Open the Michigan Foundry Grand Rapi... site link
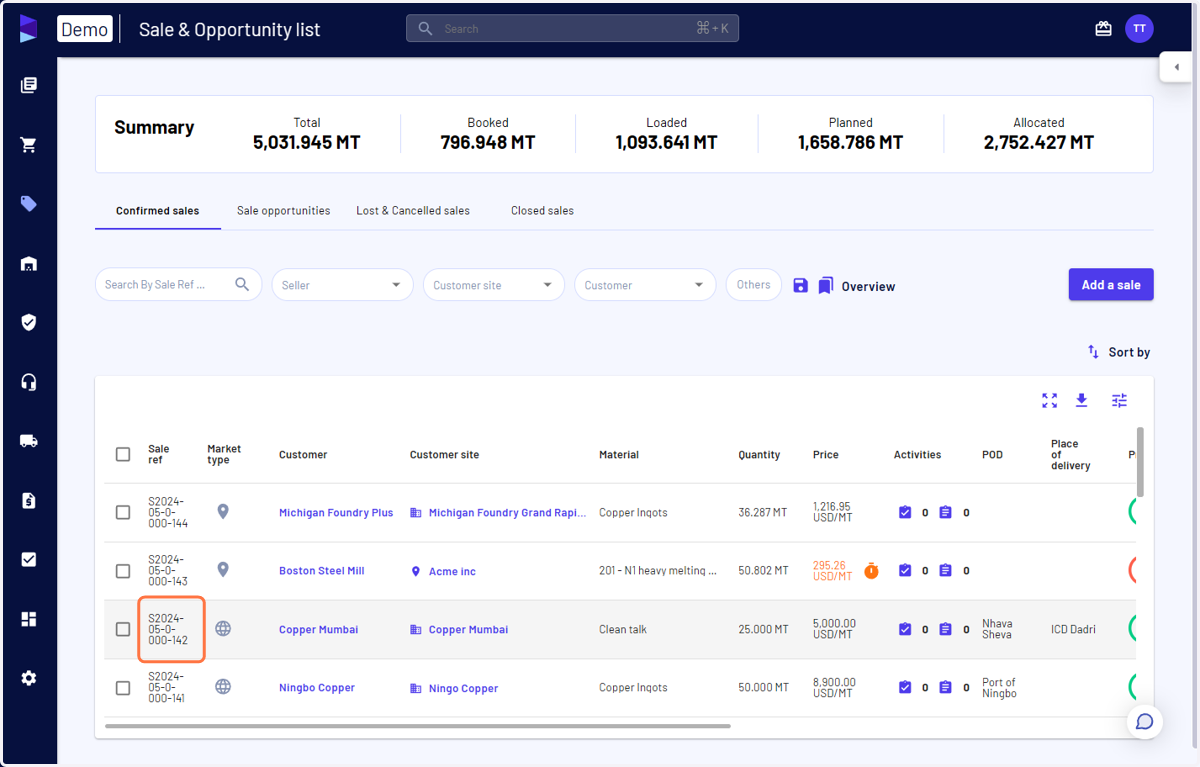 pyautogui.click(x=507, y=513)
